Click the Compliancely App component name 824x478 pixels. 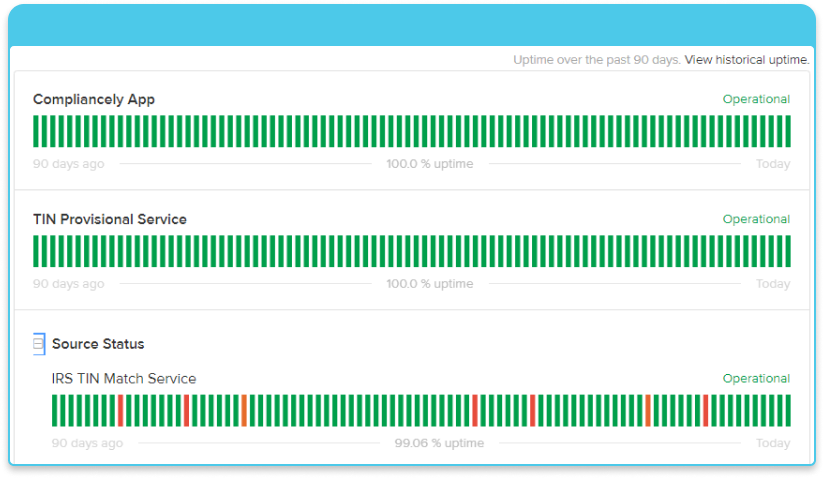[94, 100]
